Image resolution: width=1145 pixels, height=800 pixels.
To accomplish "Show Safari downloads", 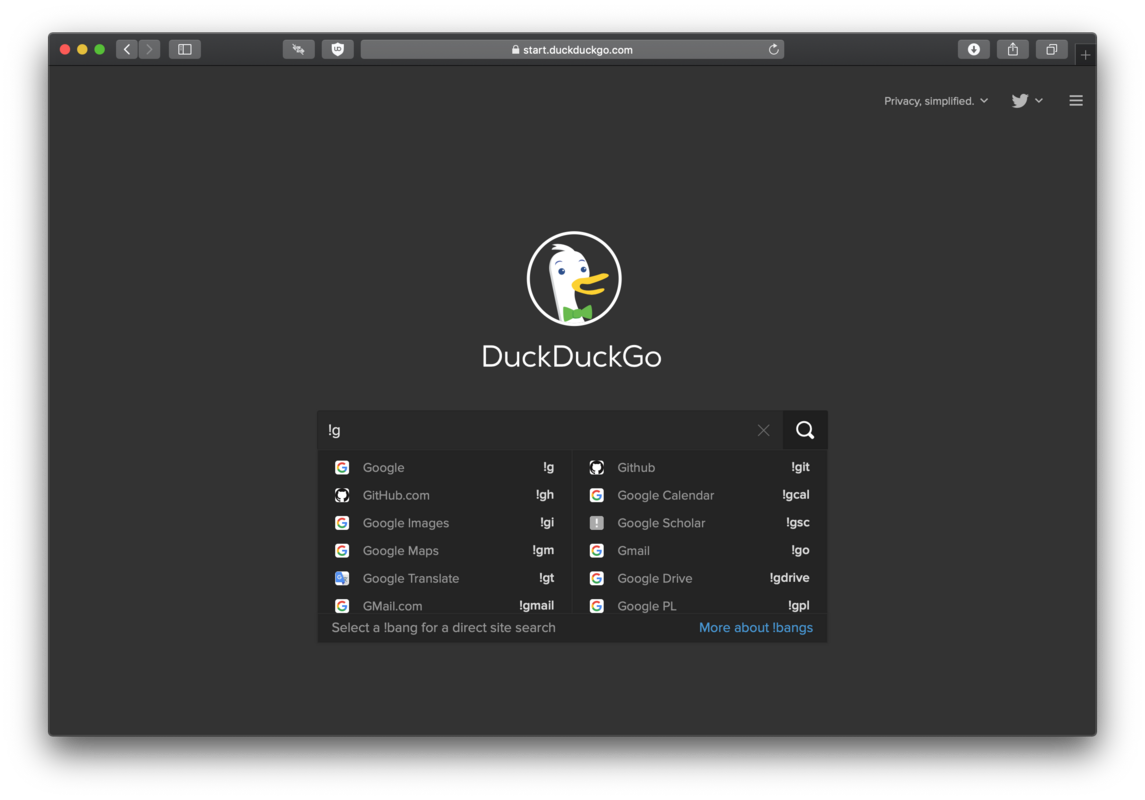I will point(973,50).
